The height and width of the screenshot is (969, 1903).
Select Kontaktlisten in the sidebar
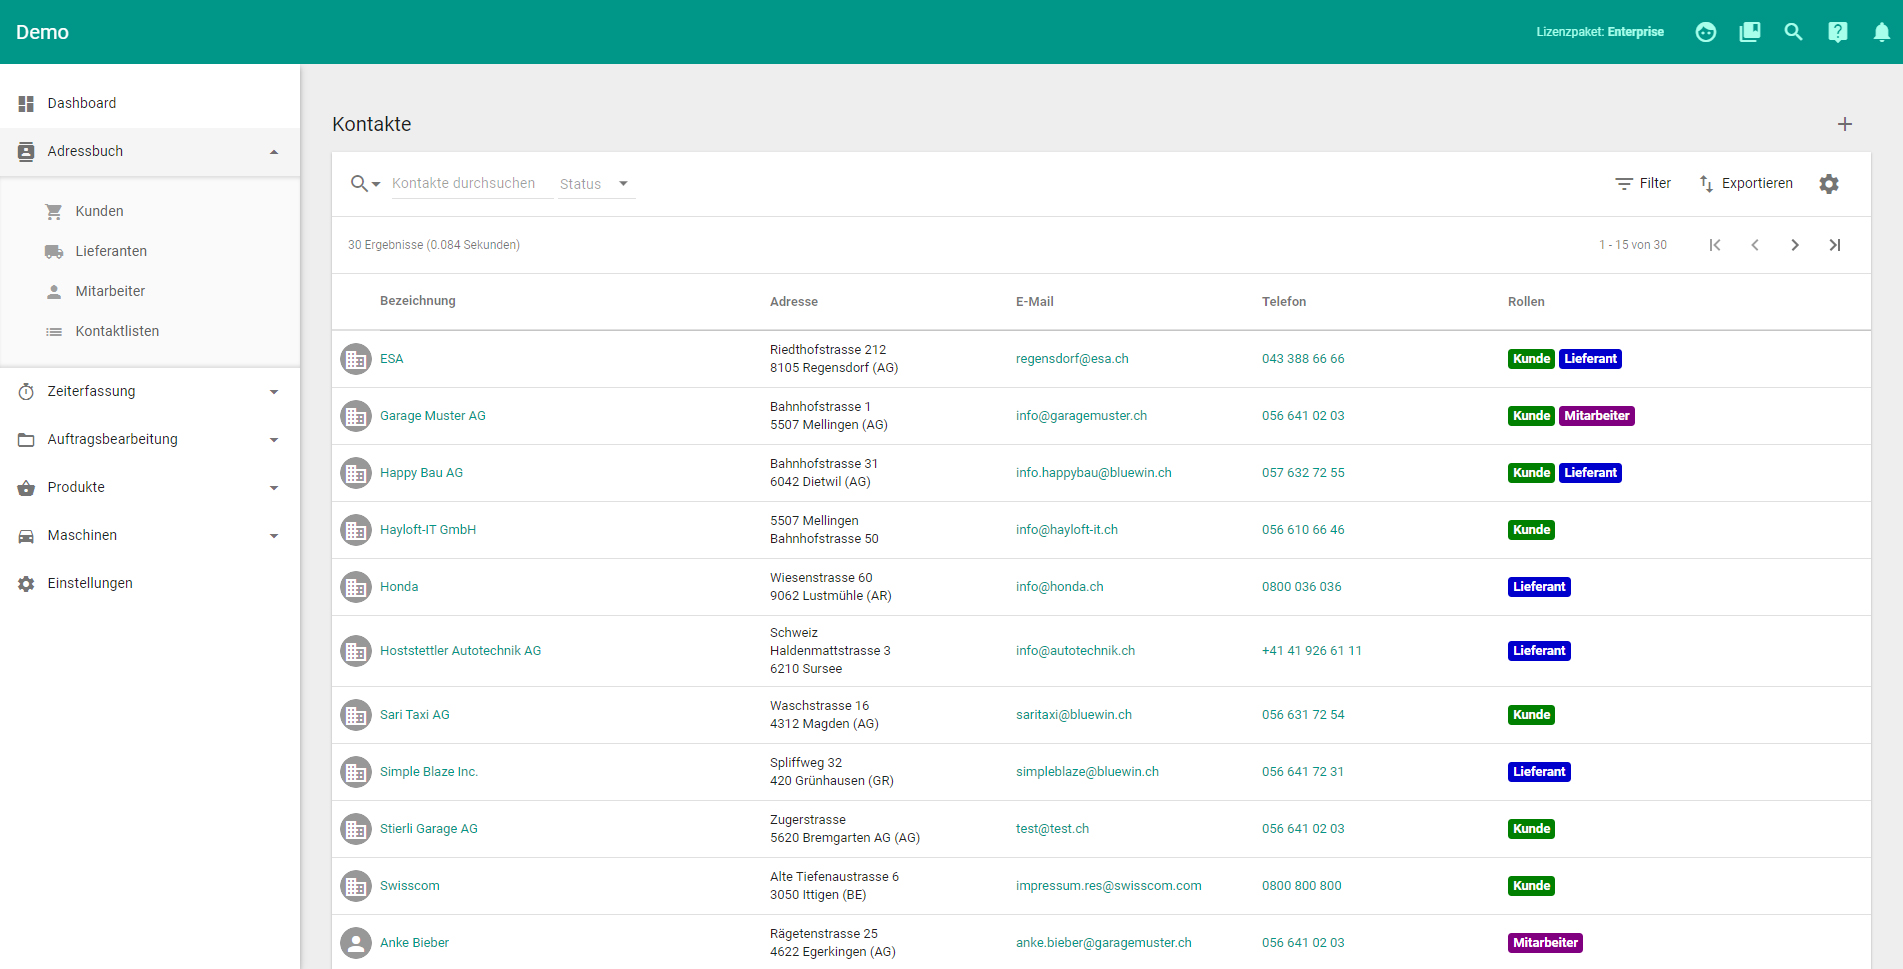click(x=117, y=331)
